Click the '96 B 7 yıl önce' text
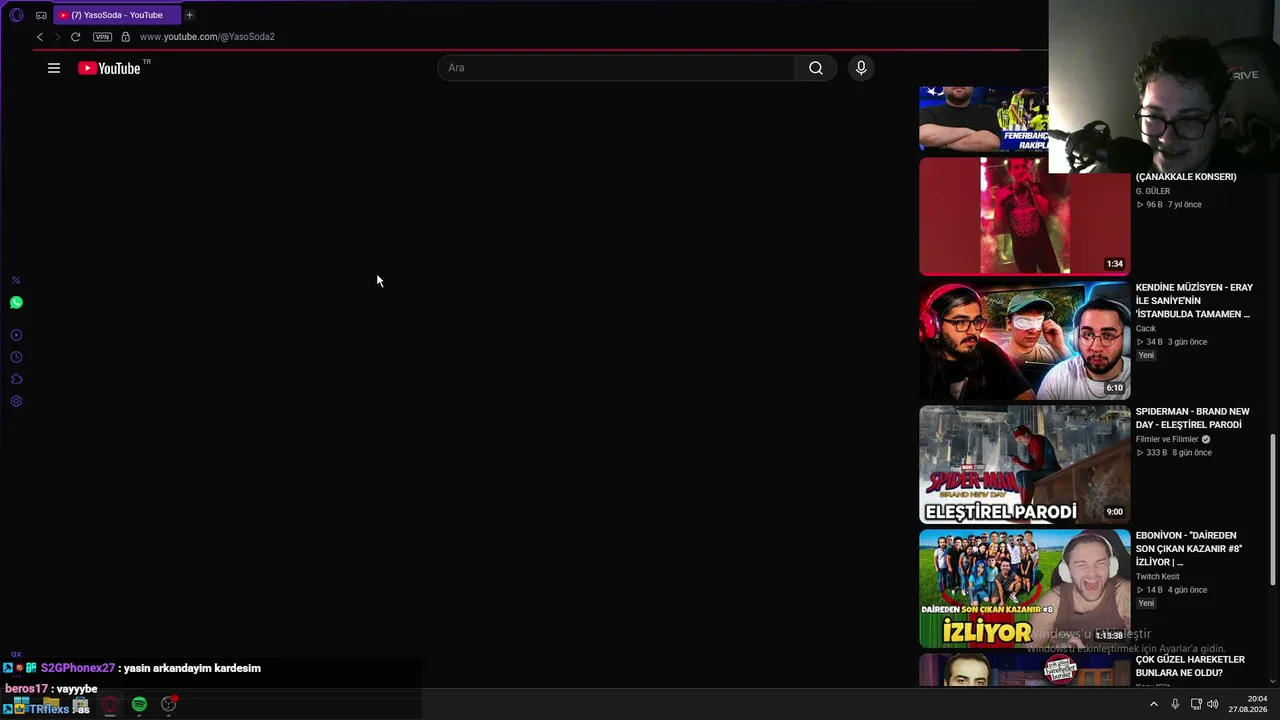1280x720 pixels. (1170, 205)
